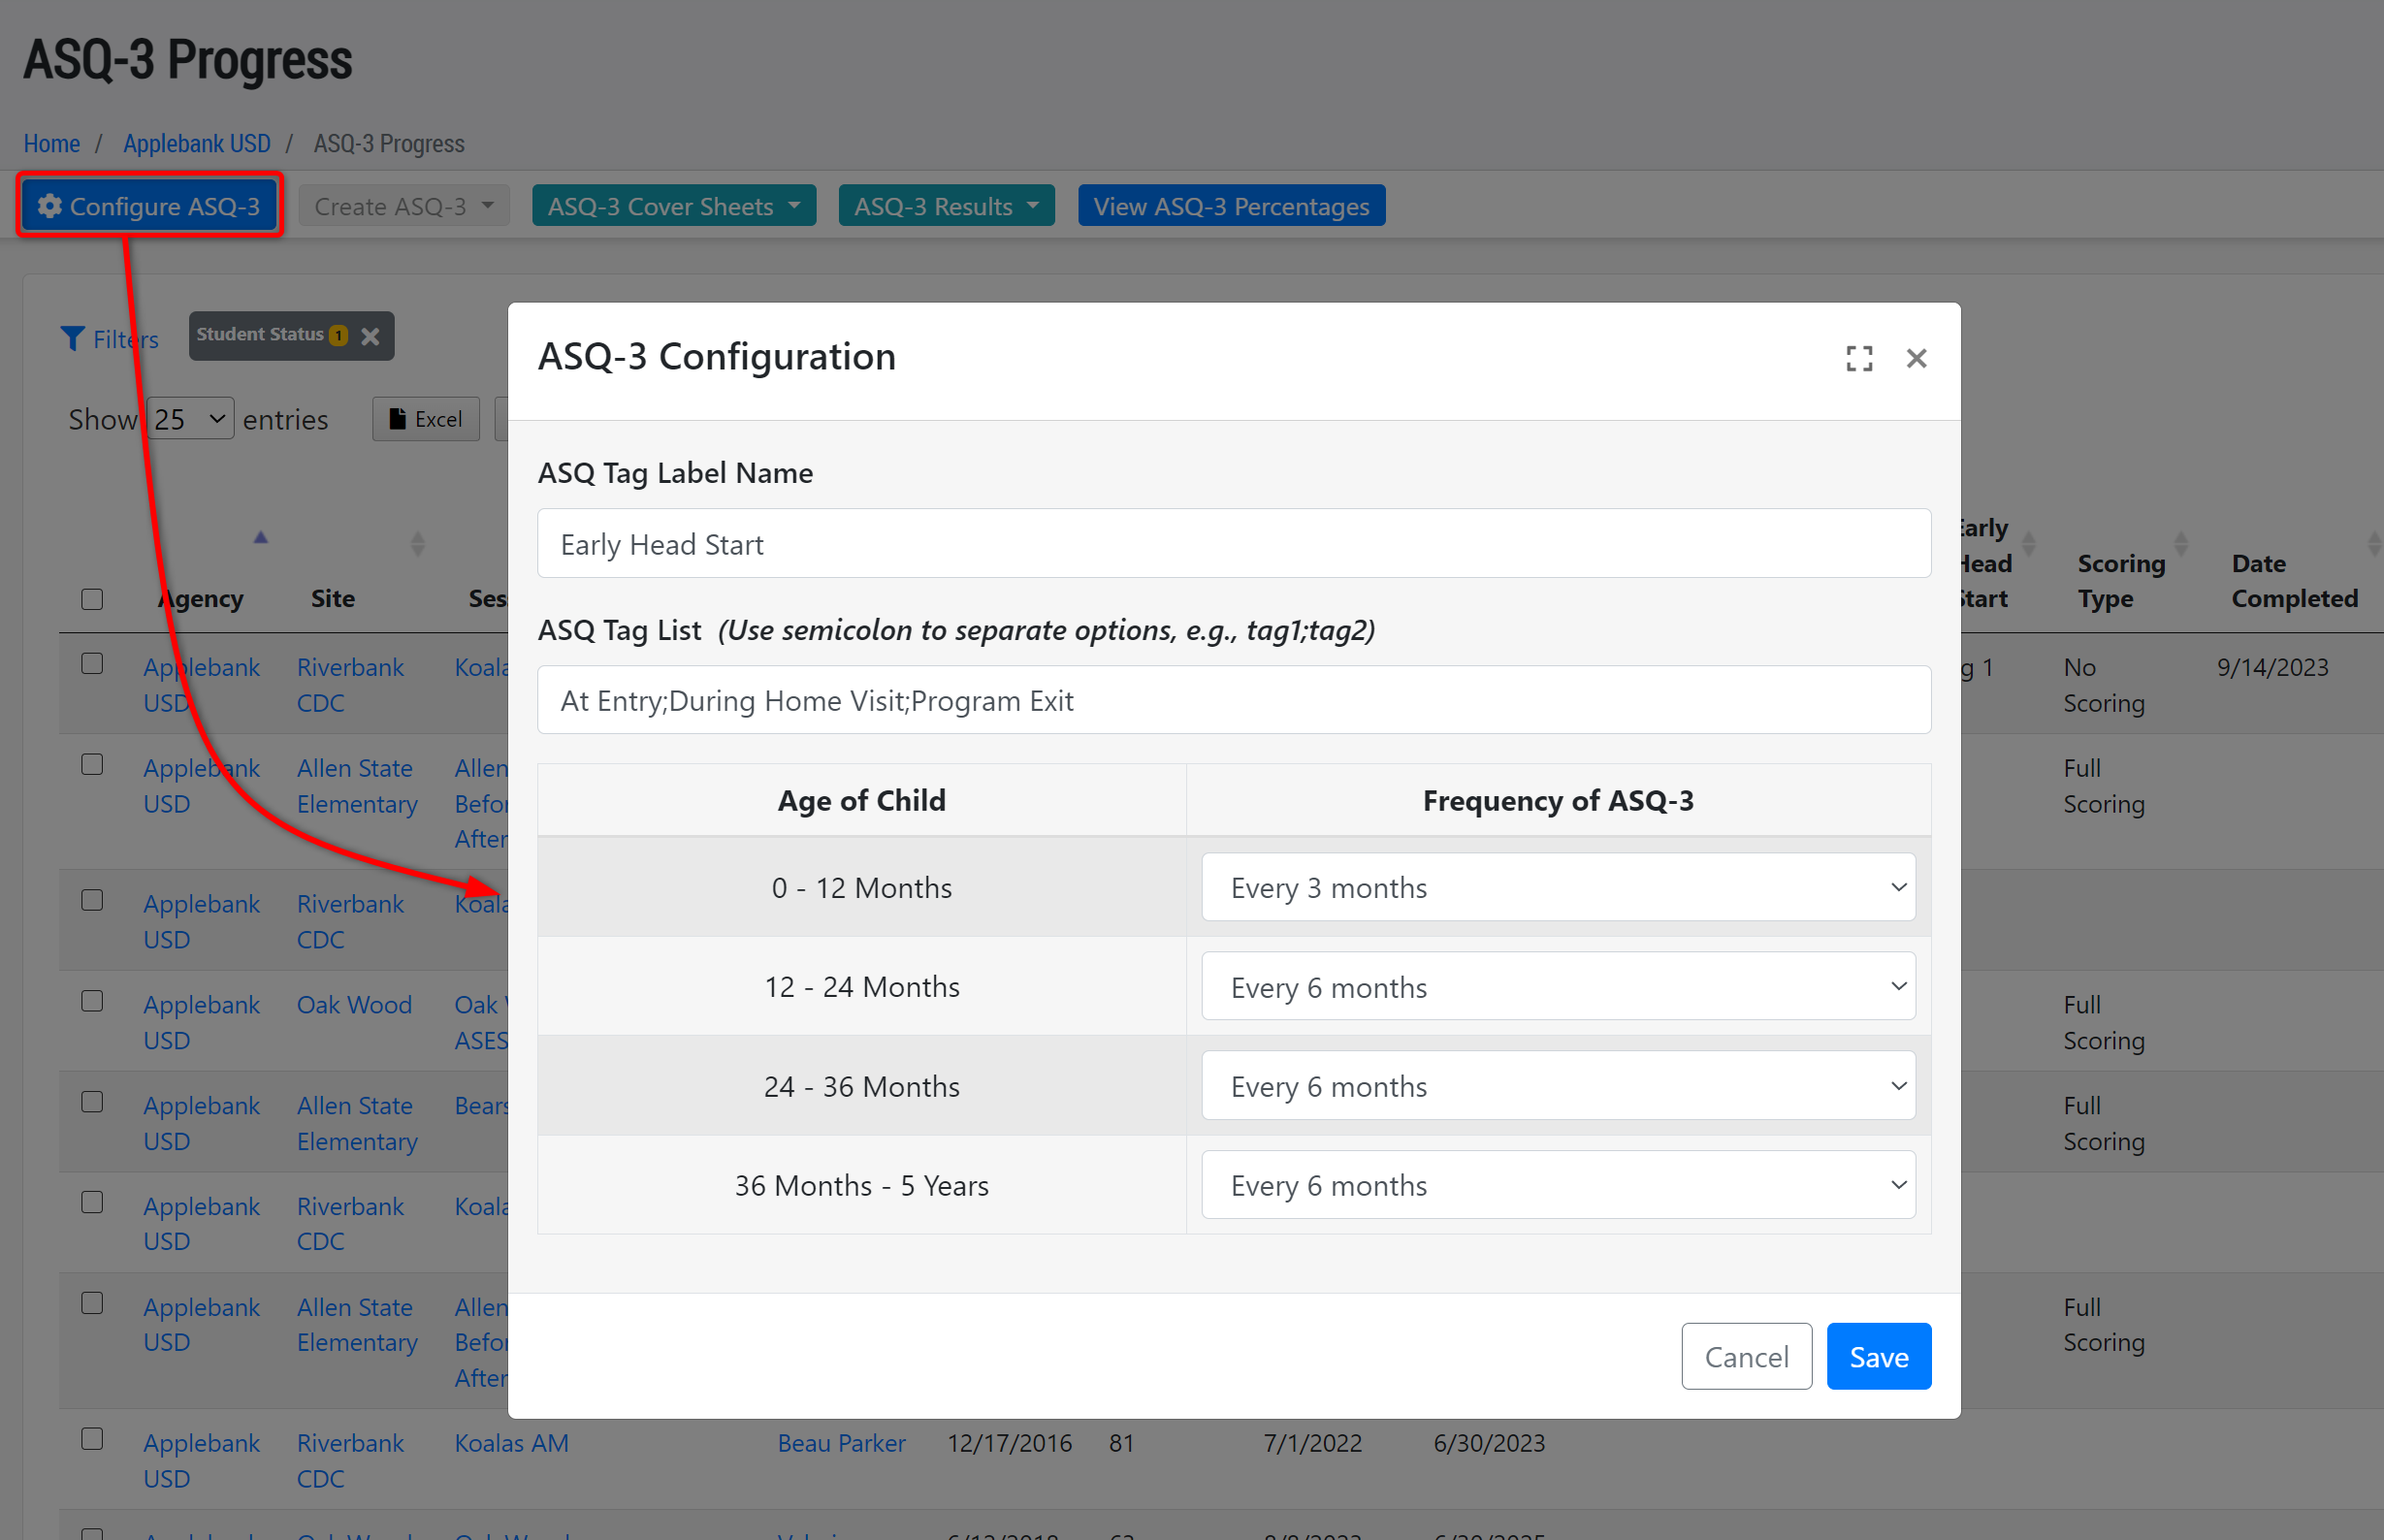
Task: Toggle the select-all checkbox in header
Action: click(x=92, y=599)
